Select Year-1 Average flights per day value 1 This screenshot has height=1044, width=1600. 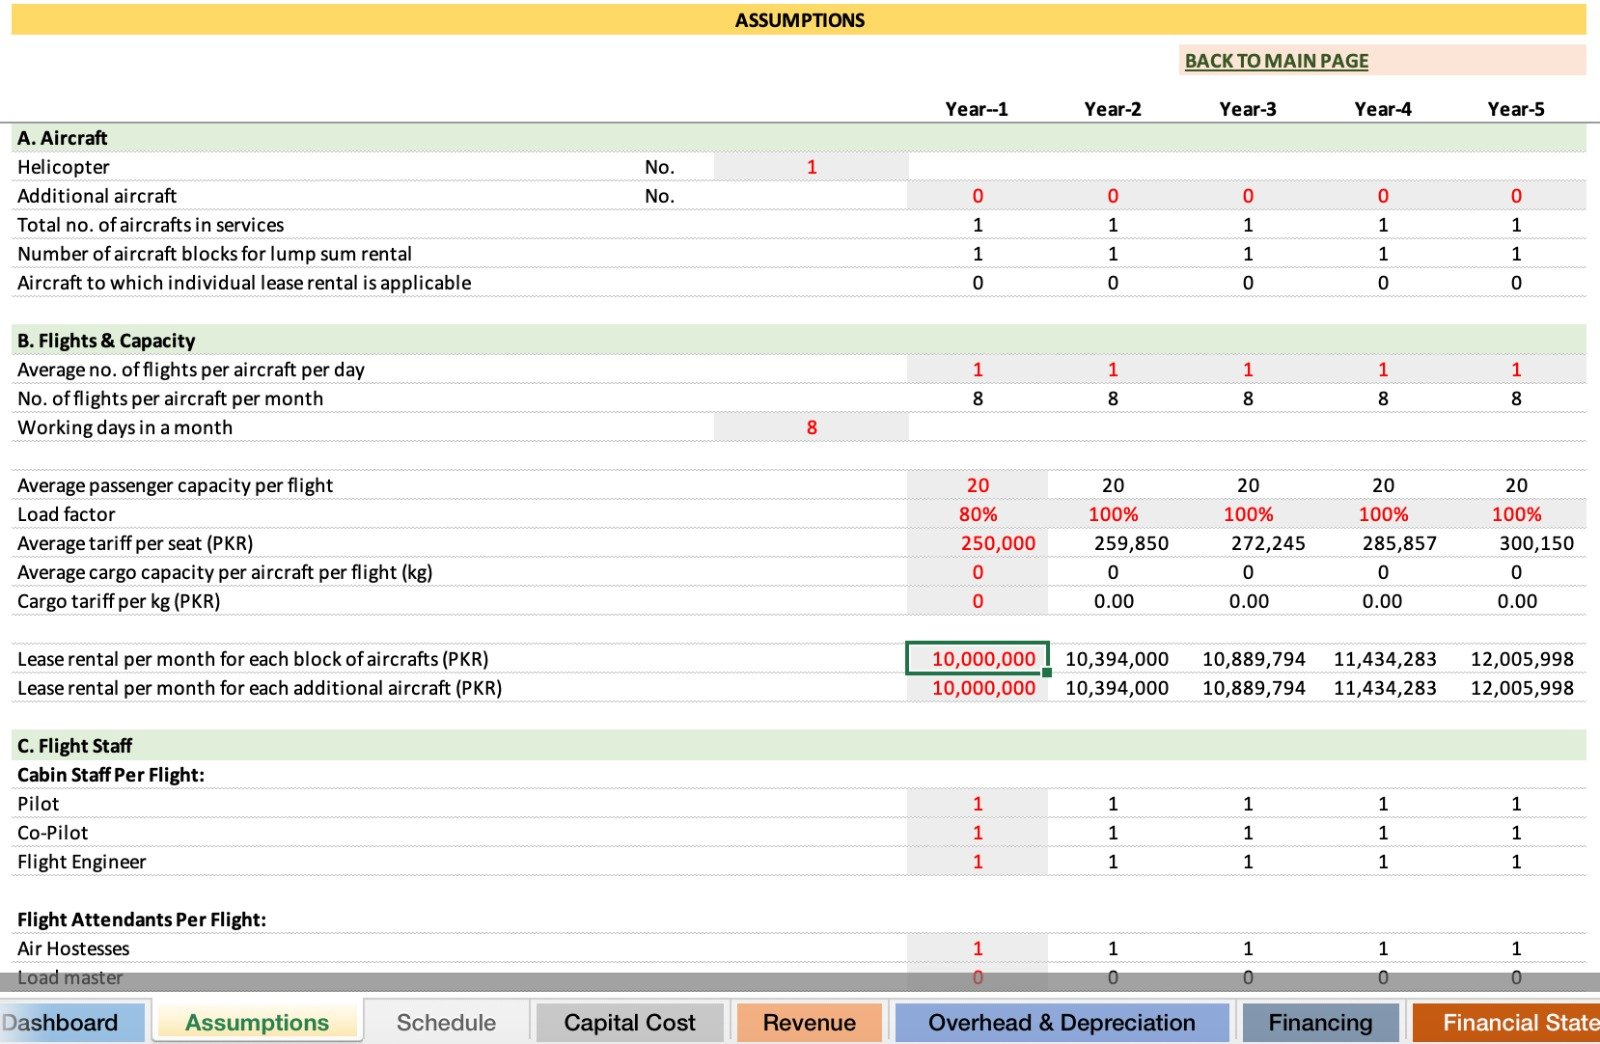(977, 370)
